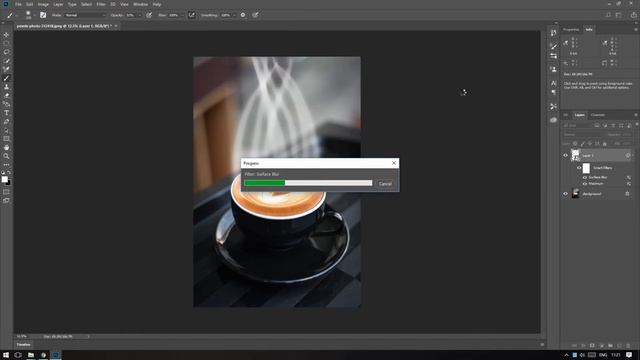Select the Brush tool in the toolbar
640x360 pixels.
[6, 78]
